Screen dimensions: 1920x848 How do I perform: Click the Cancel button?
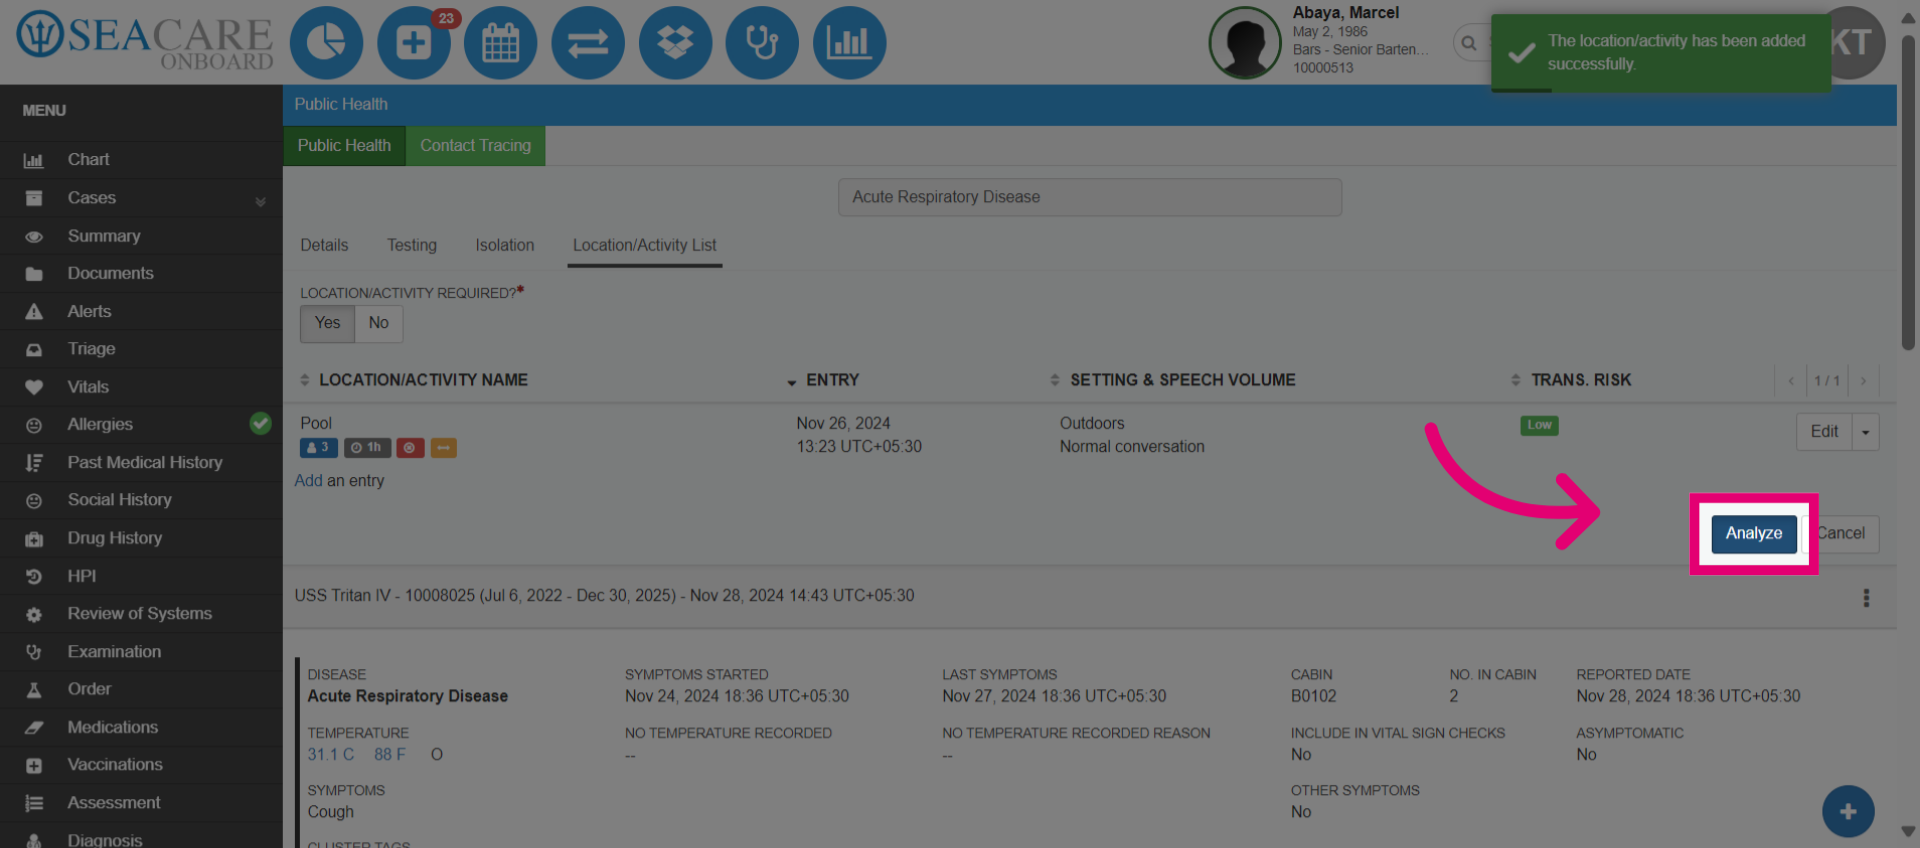click(1841, 534)
